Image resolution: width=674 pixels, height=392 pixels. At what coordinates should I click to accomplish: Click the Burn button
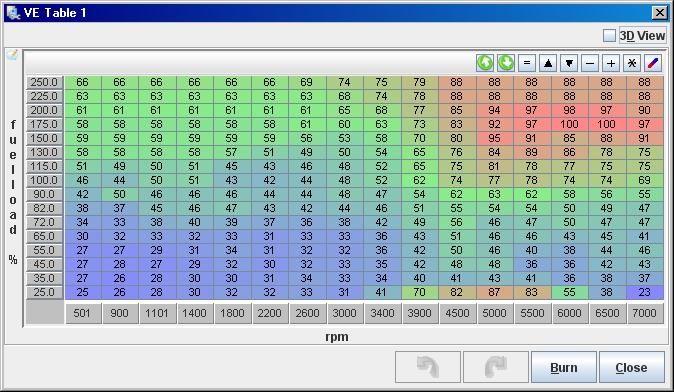click(x=564, y=368)
